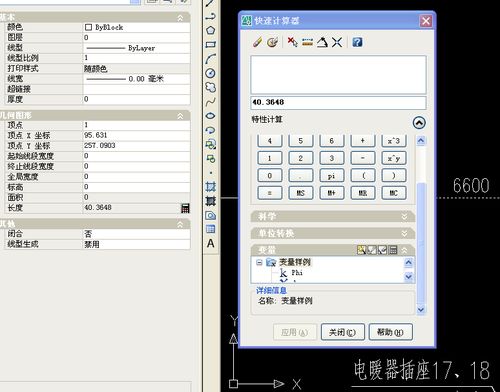This screenshot has width=500, height=392.
Task: Click the clear history icon in QuickCalc
Action: click(272, 42)
